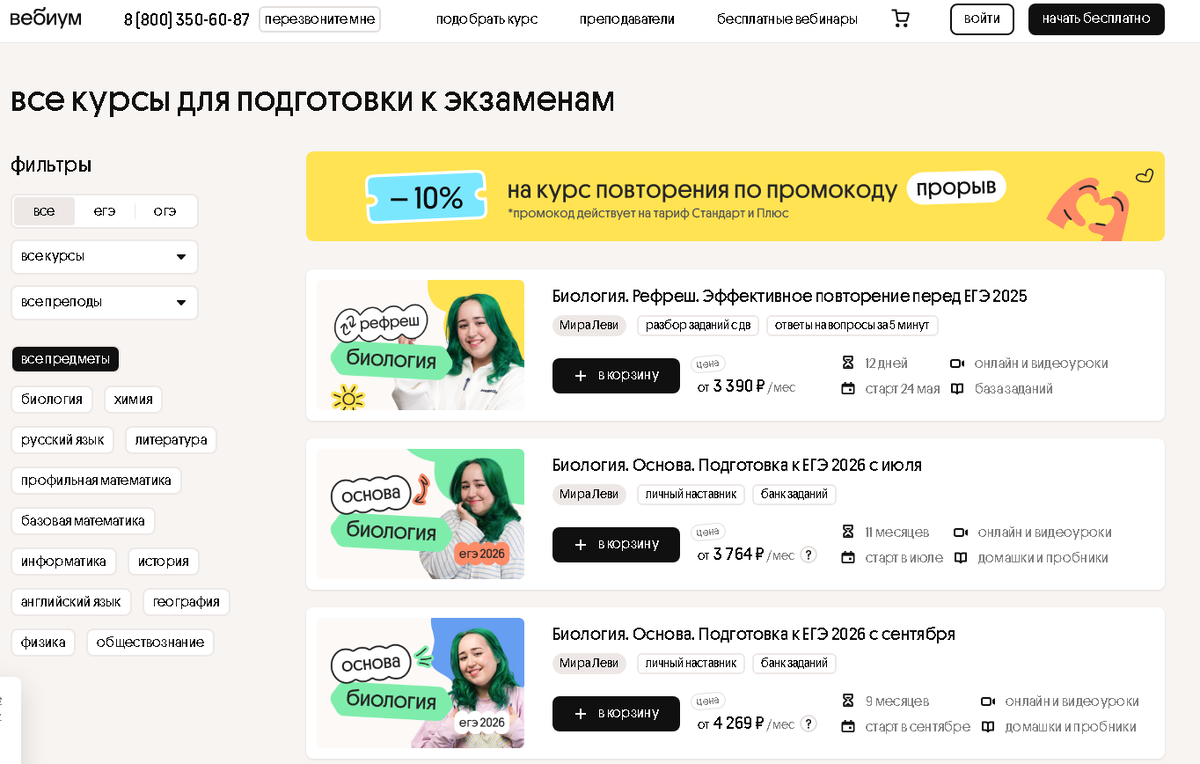Click video camera icon in Рефреш course row
The image size is (1200, 764).
point(957,363)
